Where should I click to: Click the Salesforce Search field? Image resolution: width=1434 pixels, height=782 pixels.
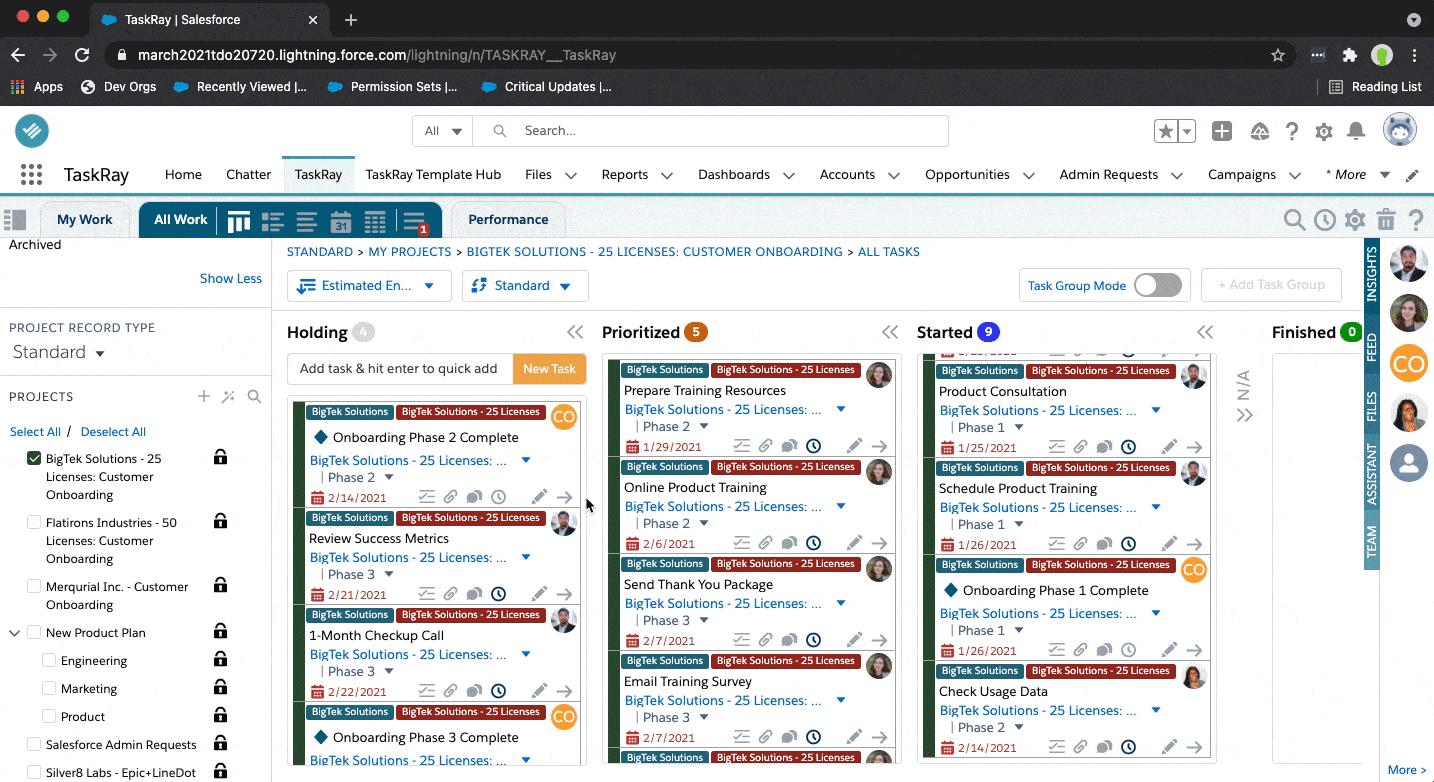[x=710, y=131]
